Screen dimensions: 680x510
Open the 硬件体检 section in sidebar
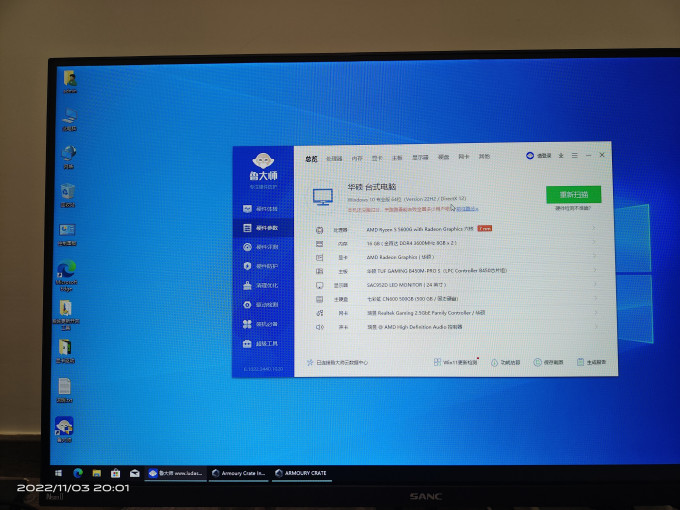261,209
